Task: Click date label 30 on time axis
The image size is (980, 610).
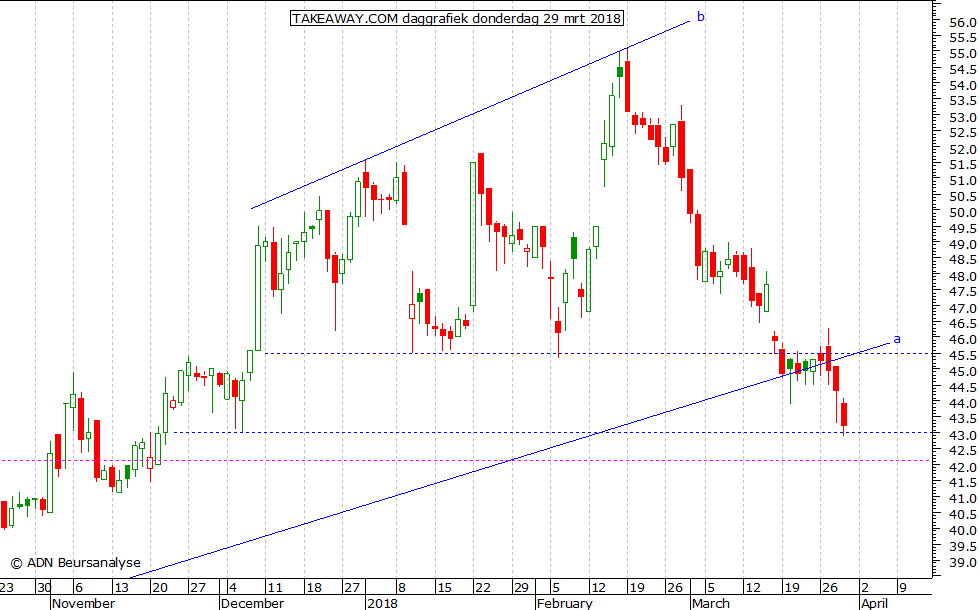Action: tap(44, 588)
